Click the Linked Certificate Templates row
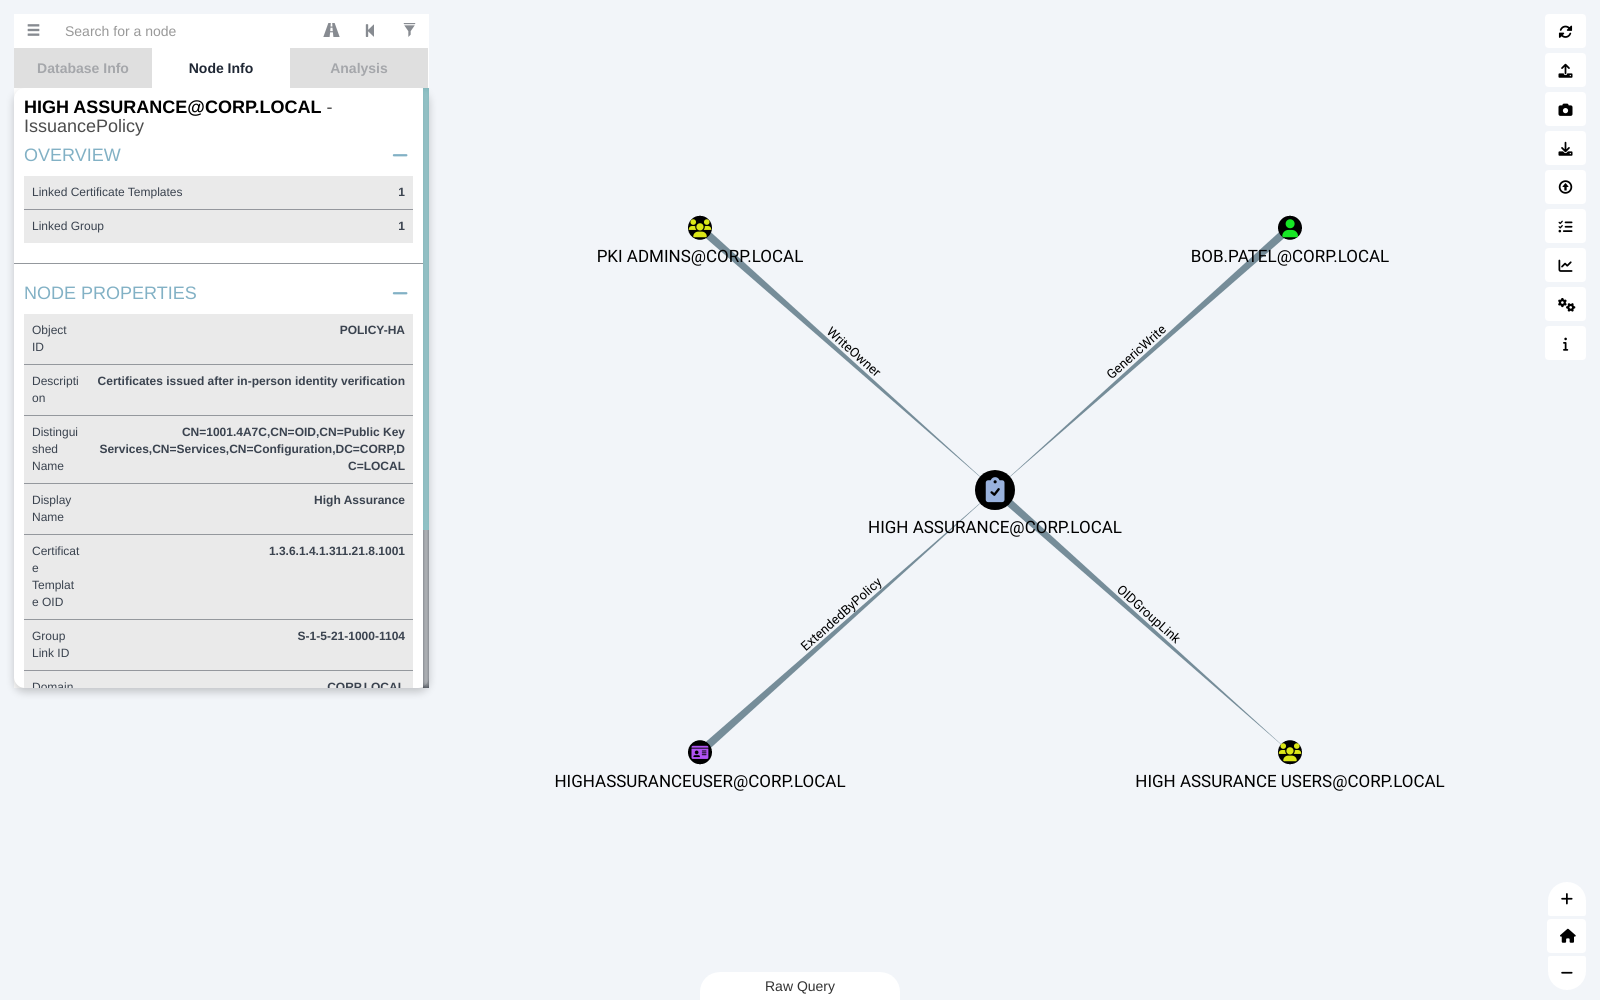The width and height of the screenshot is (1600, 1000). pyautogui.click(x=218, y=192)
